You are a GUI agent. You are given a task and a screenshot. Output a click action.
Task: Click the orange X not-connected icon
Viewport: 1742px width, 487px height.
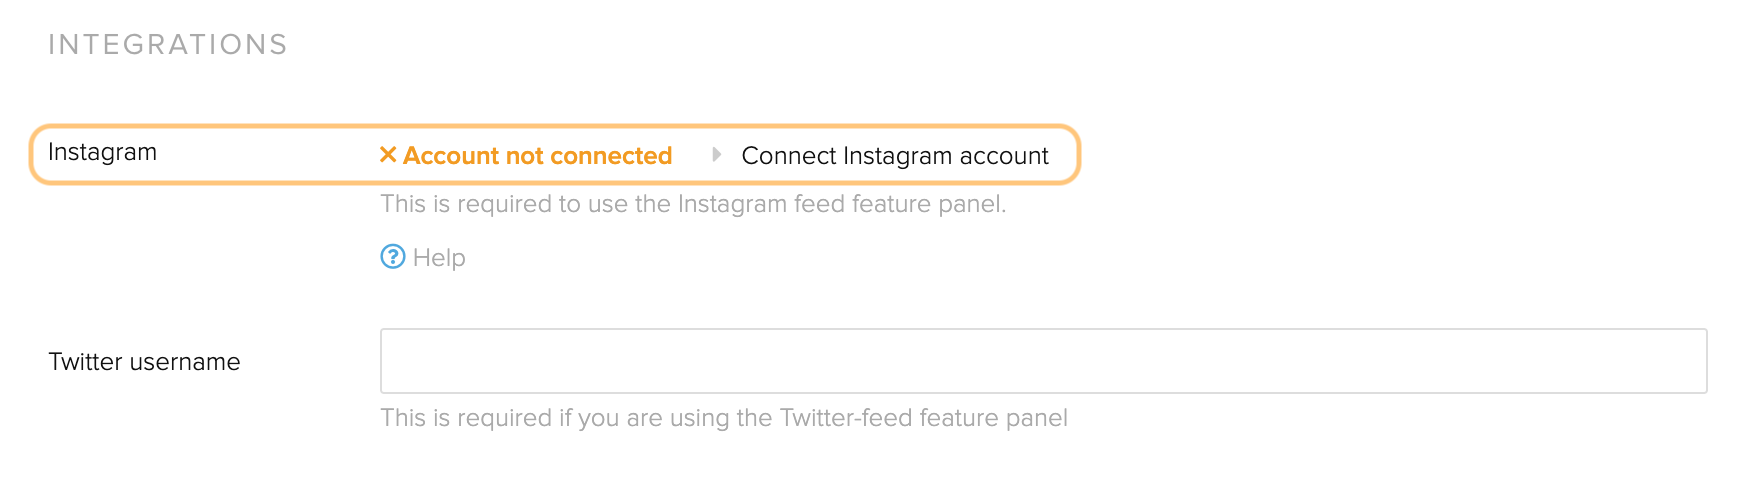tap(388, 155)
